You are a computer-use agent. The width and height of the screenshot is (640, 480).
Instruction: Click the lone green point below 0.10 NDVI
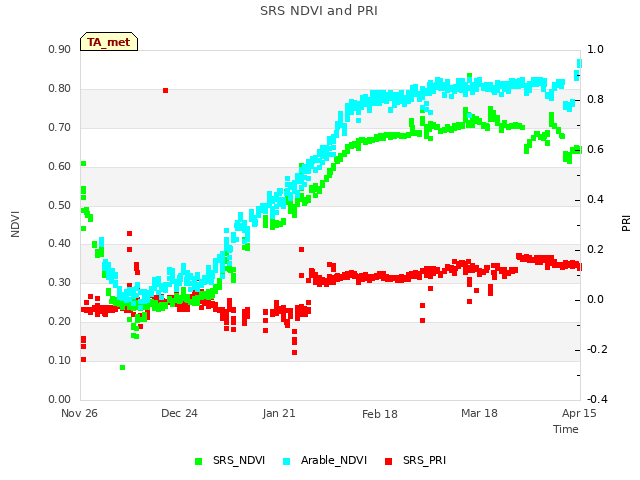[x=122, y=368]
